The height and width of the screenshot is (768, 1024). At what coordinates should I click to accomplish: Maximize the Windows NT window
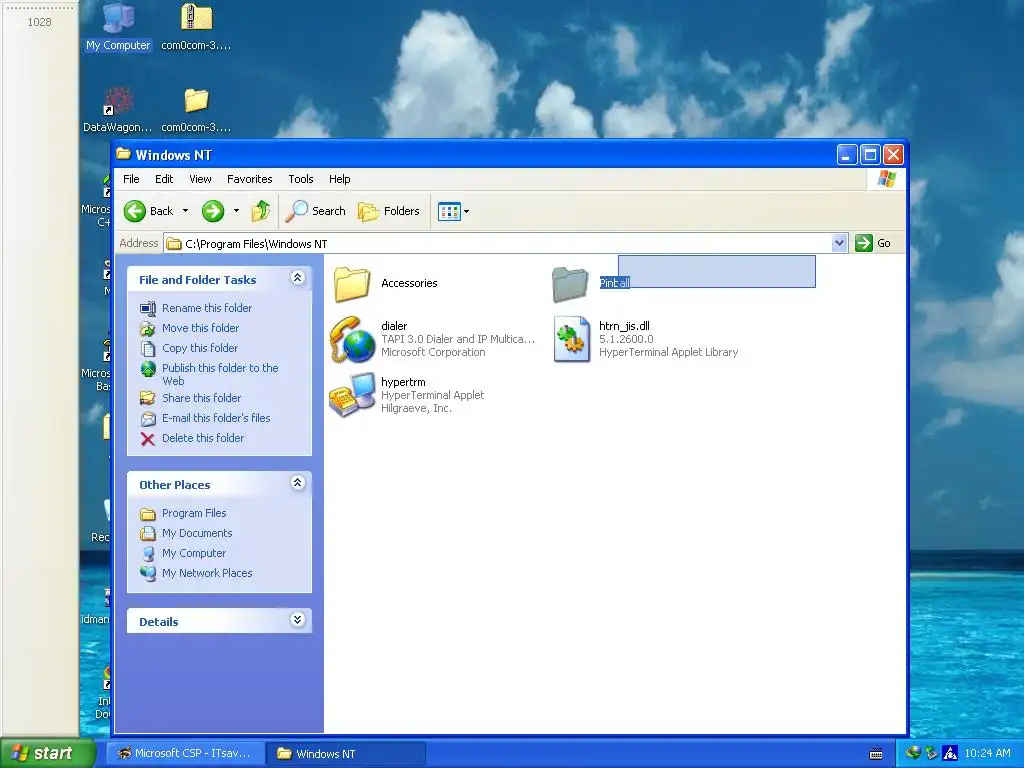click(x=870, y=155)
